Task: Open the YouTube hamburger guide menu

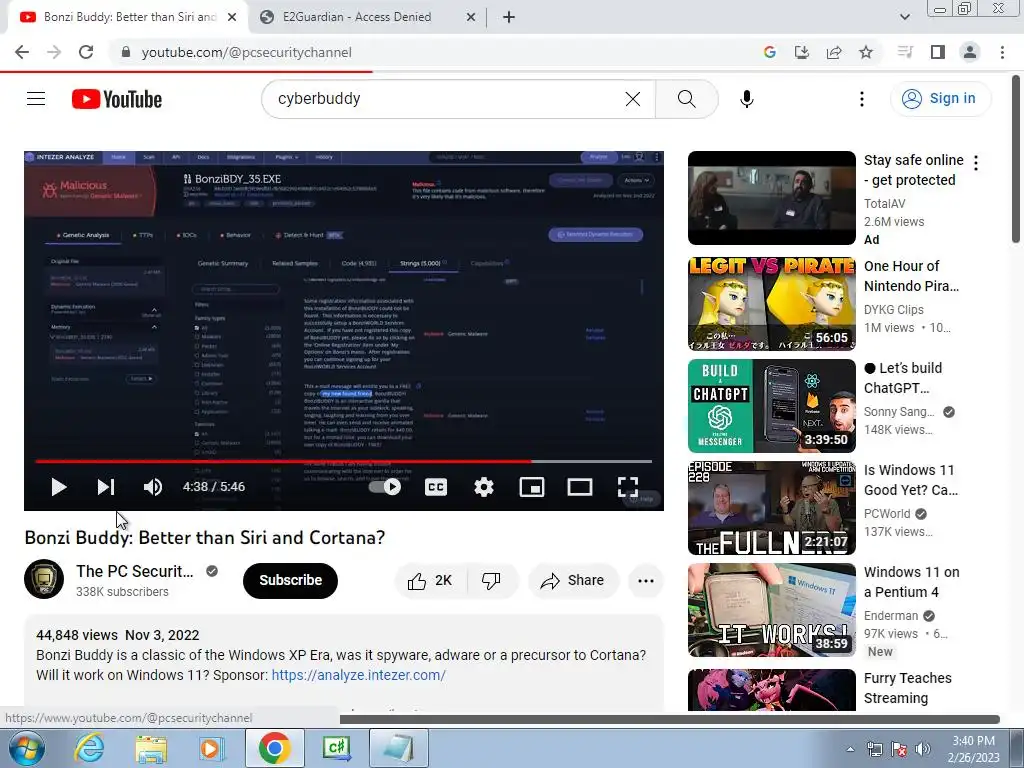Action: [36, 99]
